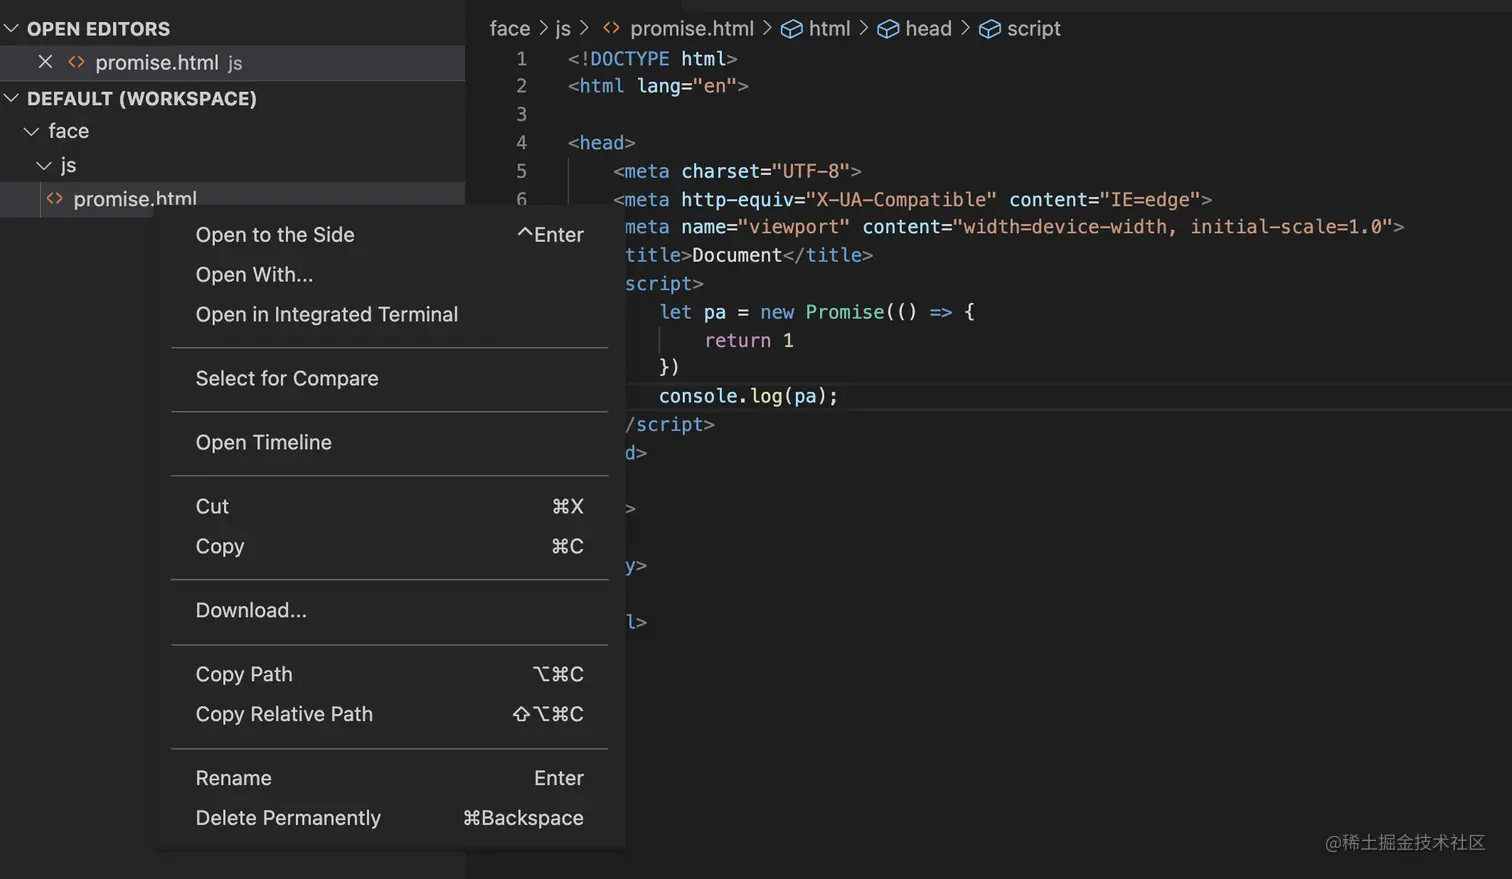Click Download... in the context menu

click(x=251, y=610)
